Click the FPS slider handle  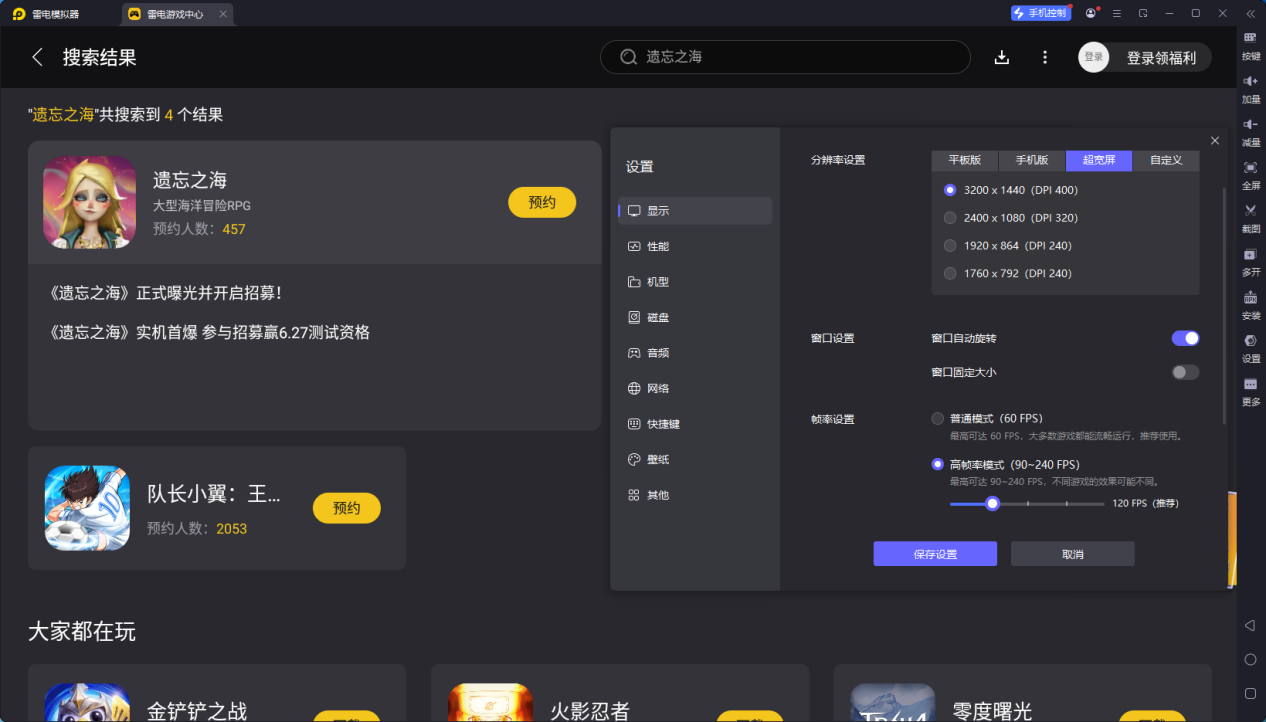coord(992,503)
